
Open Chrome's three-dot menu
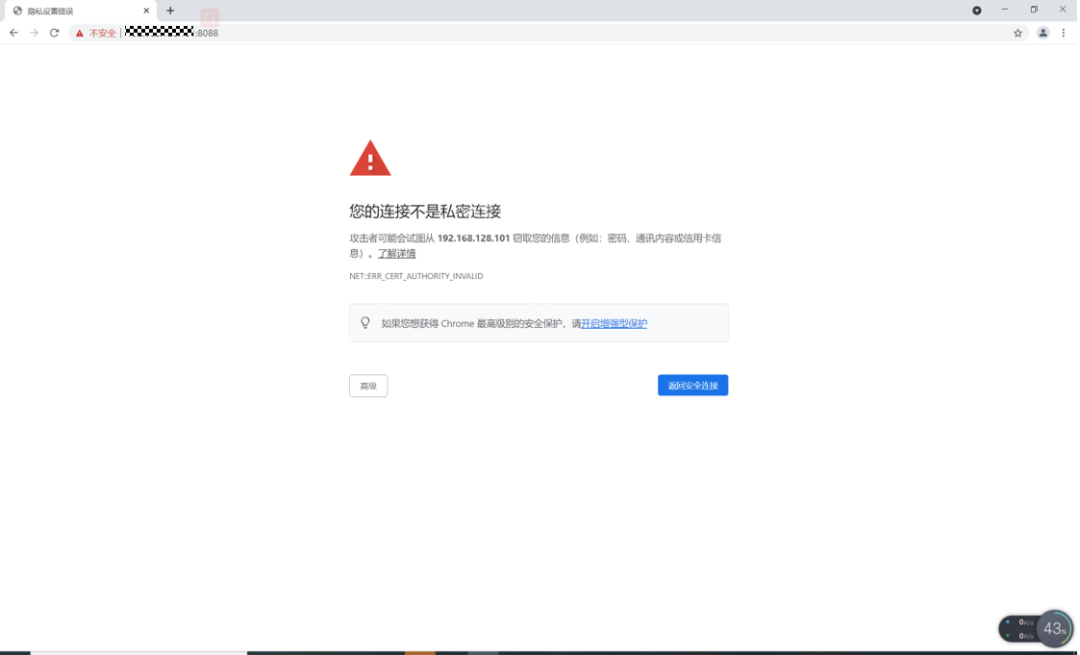pyautogui.click(x=1064, y=32)
